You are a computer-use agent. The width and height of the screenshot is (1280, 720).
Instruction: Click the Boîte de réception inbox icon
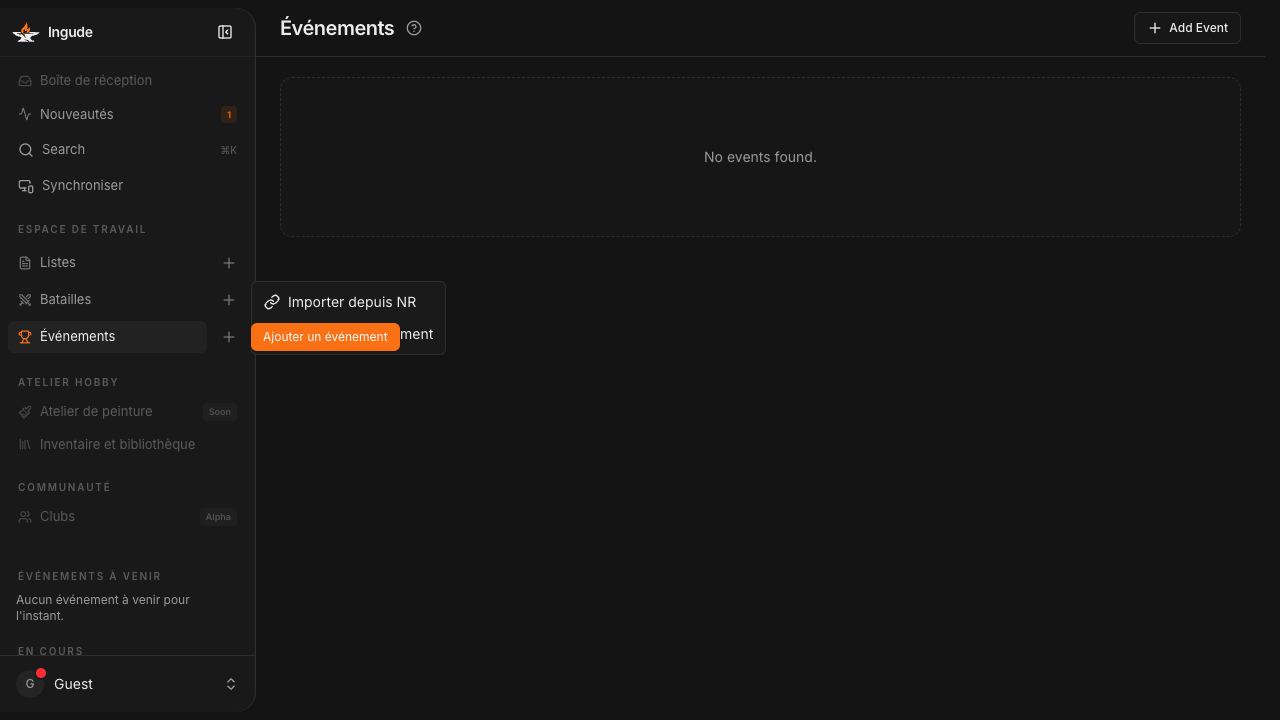pyautogui.click(x=25, y=81)
